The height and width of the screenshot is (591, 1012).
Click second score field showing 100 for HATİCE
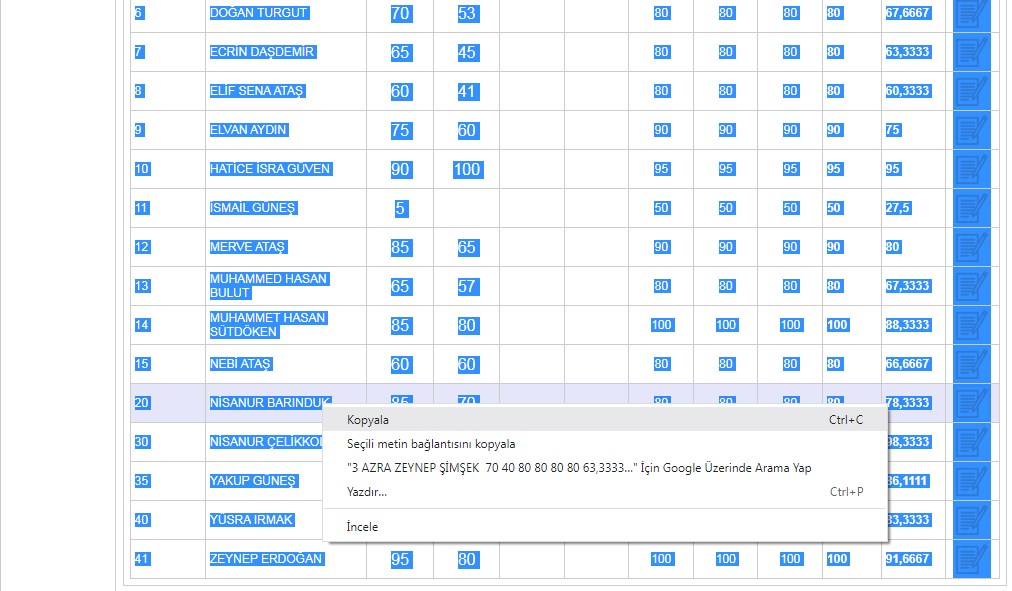(x=467, y=169)
